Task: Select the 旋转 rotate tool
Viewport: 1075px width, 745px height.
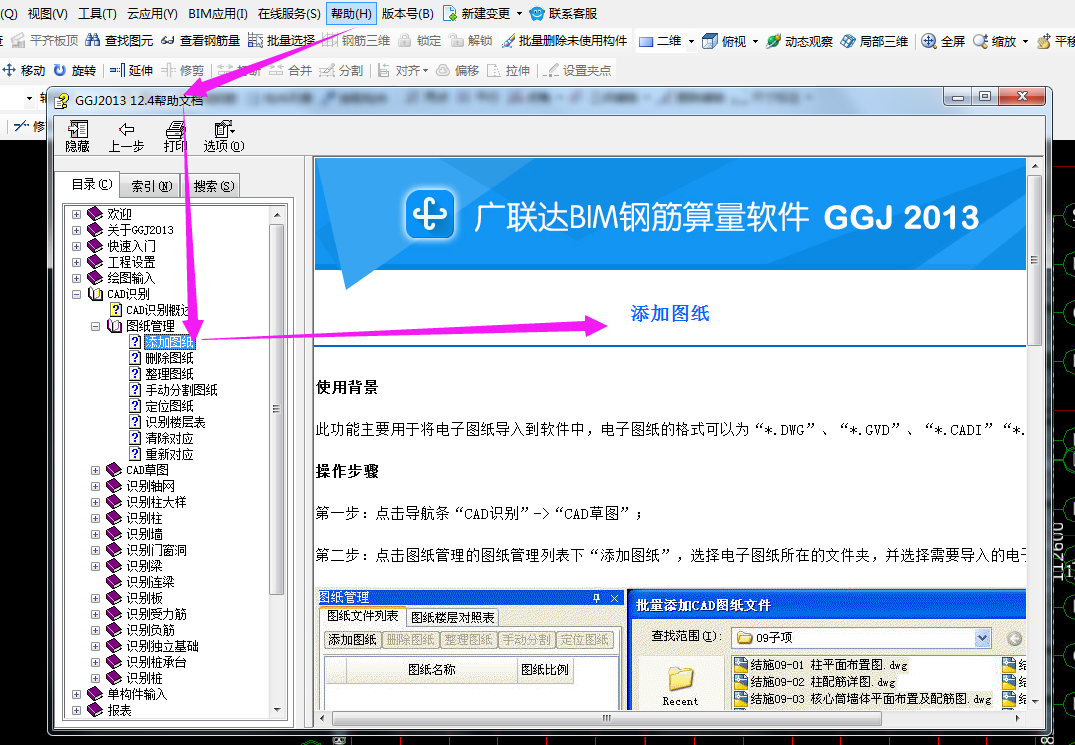Action: click(74, 70)
